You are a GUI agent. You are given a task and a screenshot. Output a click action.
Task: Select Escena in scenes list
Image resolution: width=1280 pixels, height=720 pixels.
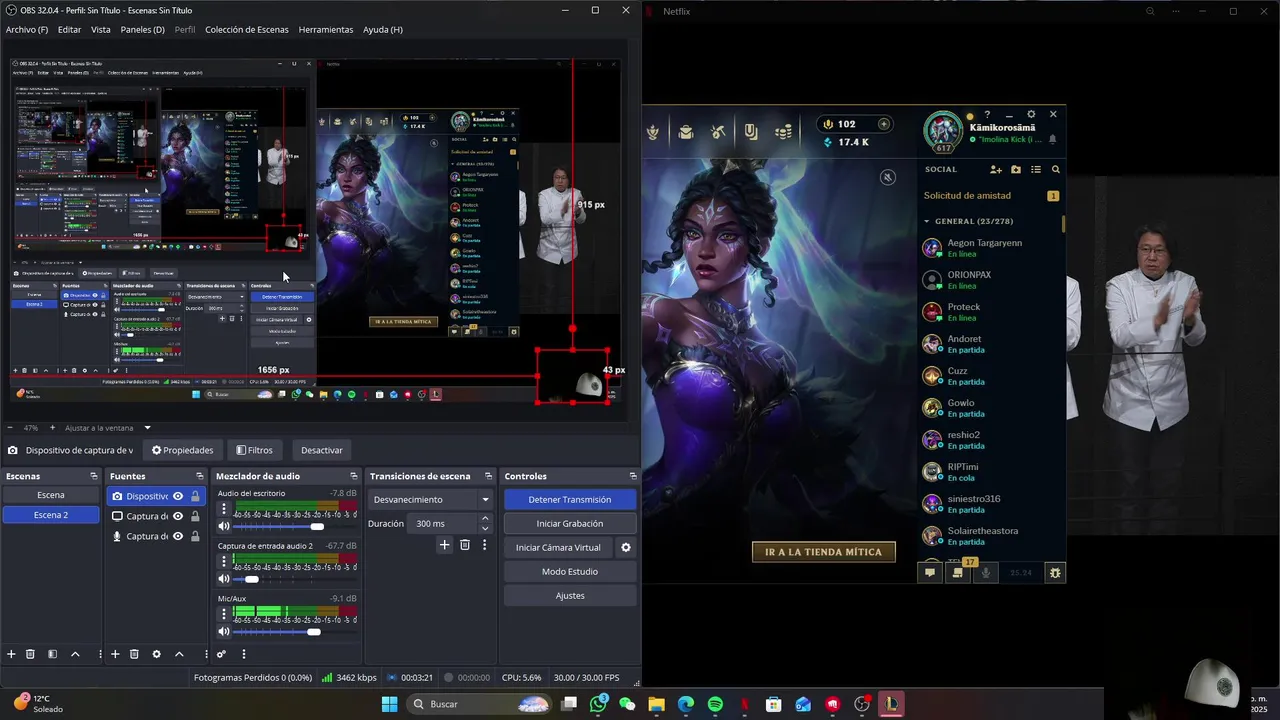51,495
